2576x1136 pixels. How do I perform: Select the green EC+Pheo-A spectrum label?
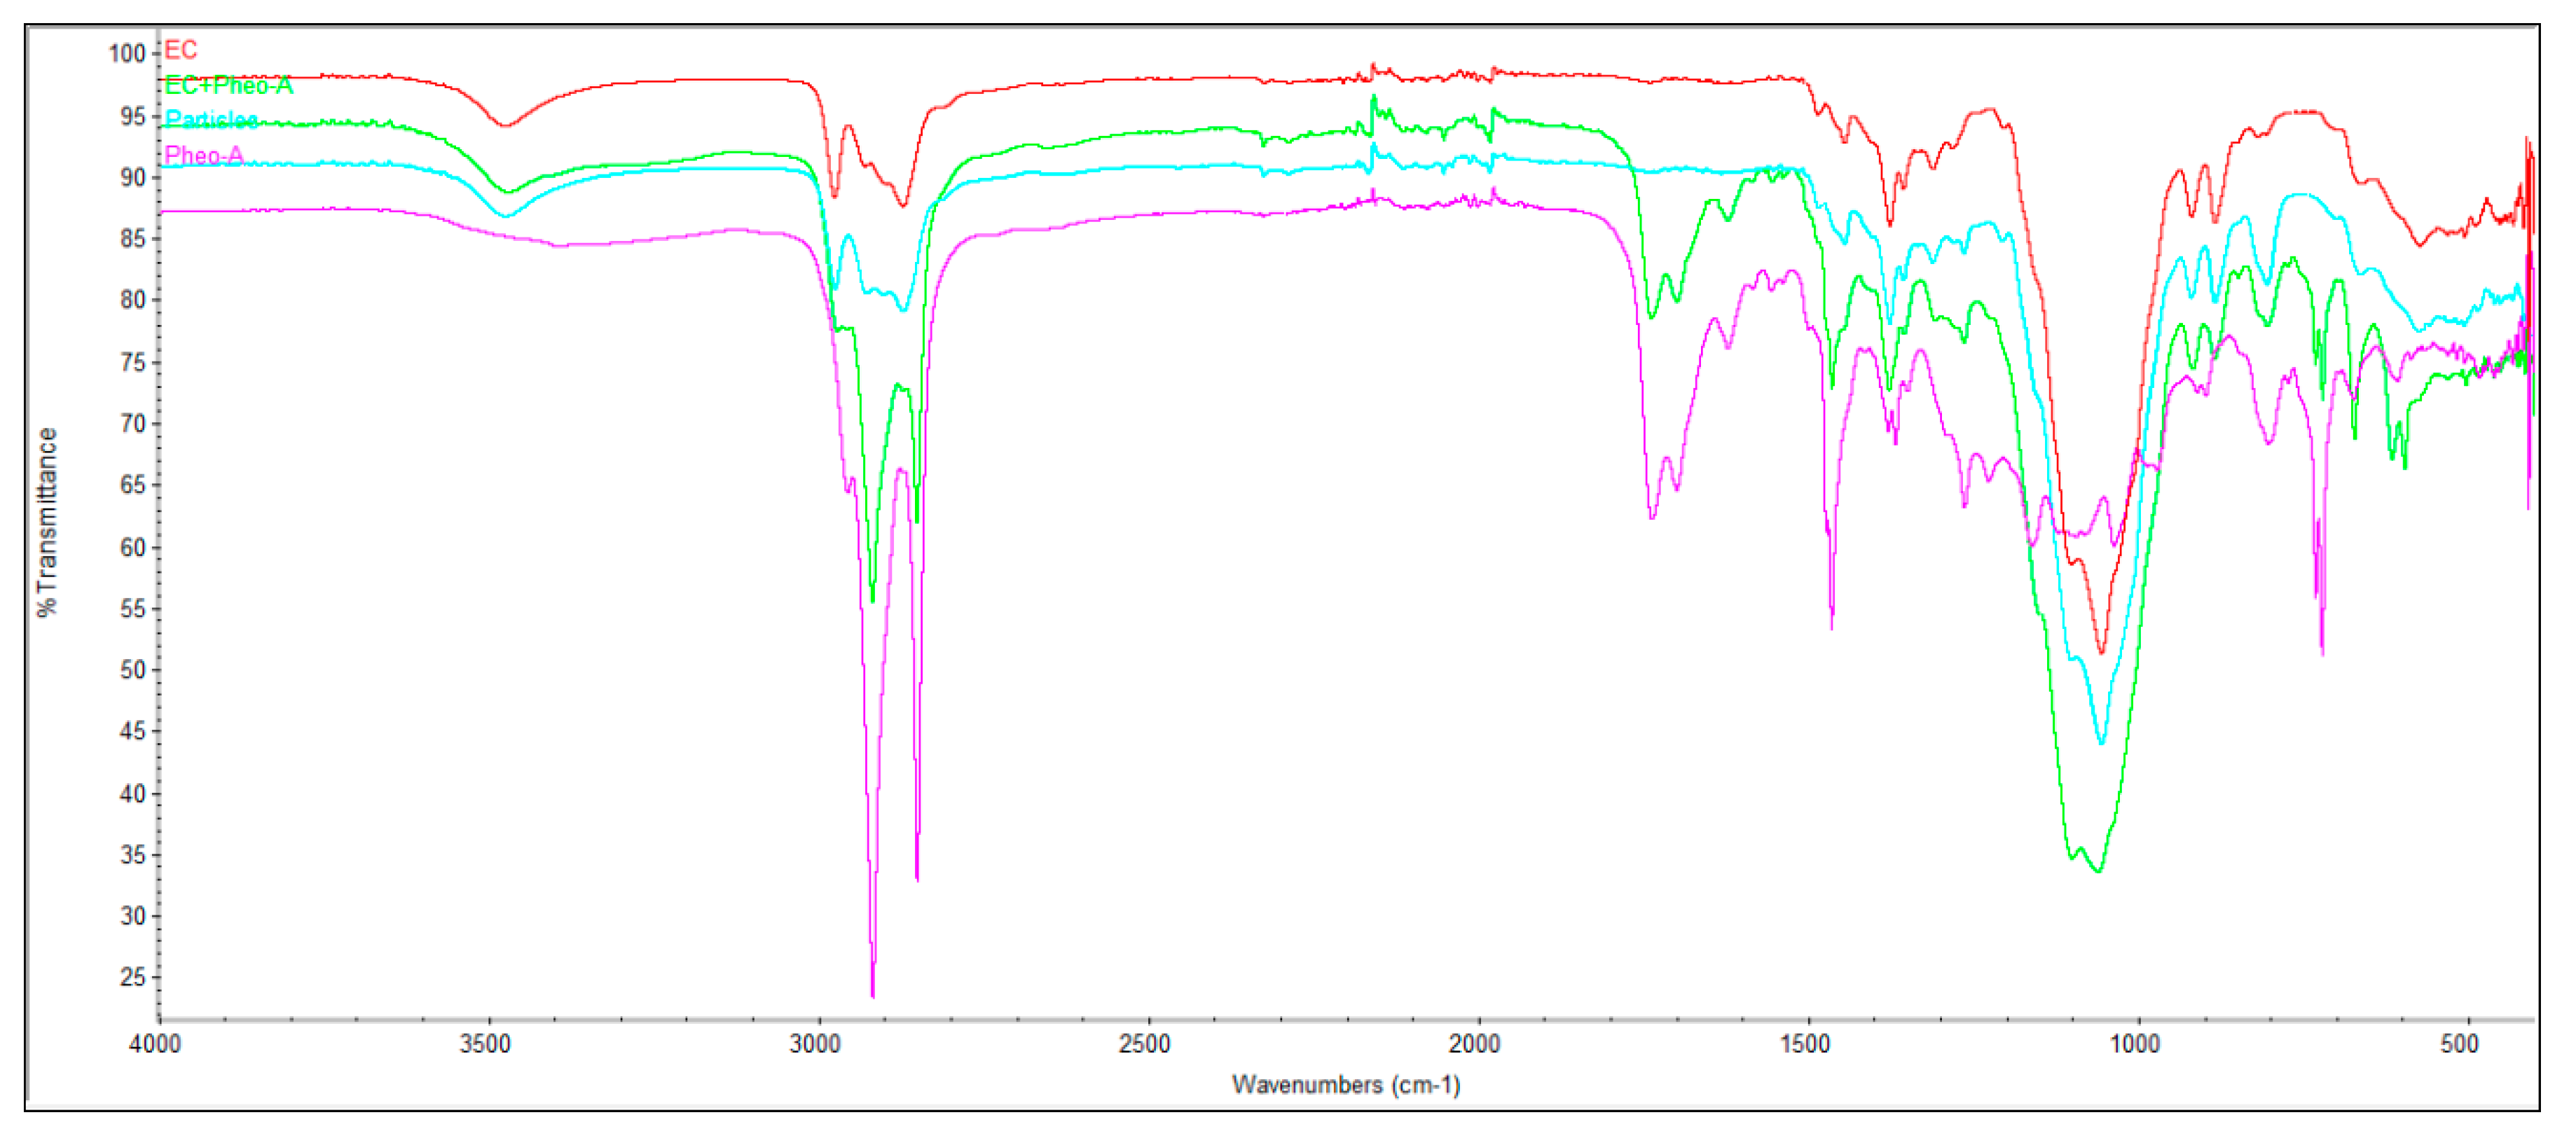(228, 86)
